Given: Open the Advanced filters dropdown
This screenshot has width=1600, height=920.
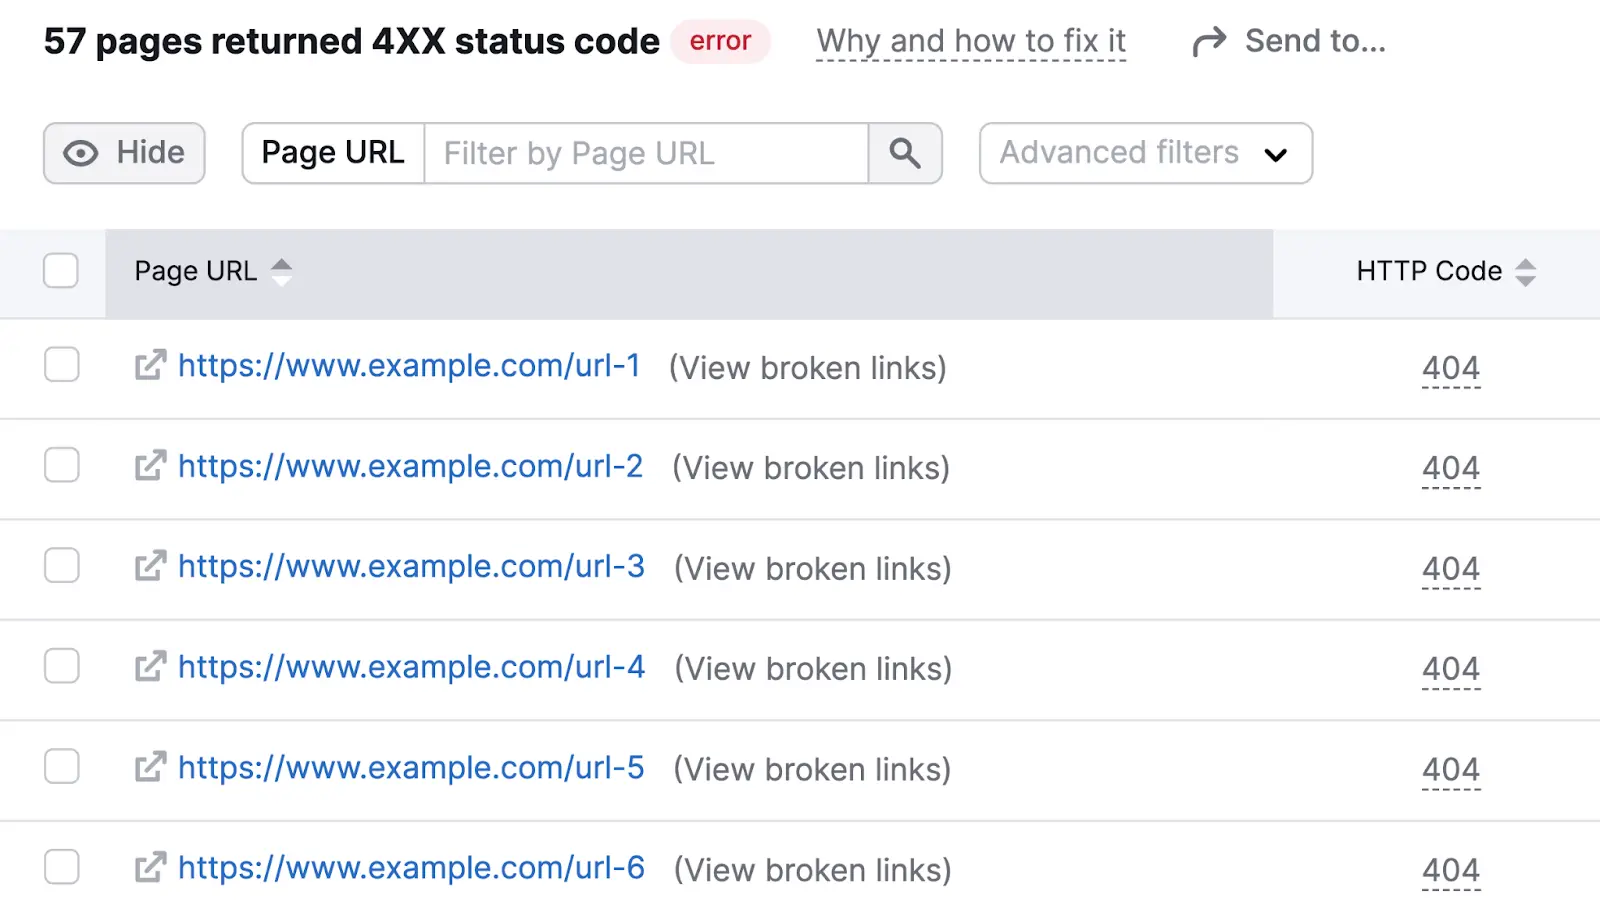Looking at the screenshot, I should pyautogui.click(x=1144, y=153).
